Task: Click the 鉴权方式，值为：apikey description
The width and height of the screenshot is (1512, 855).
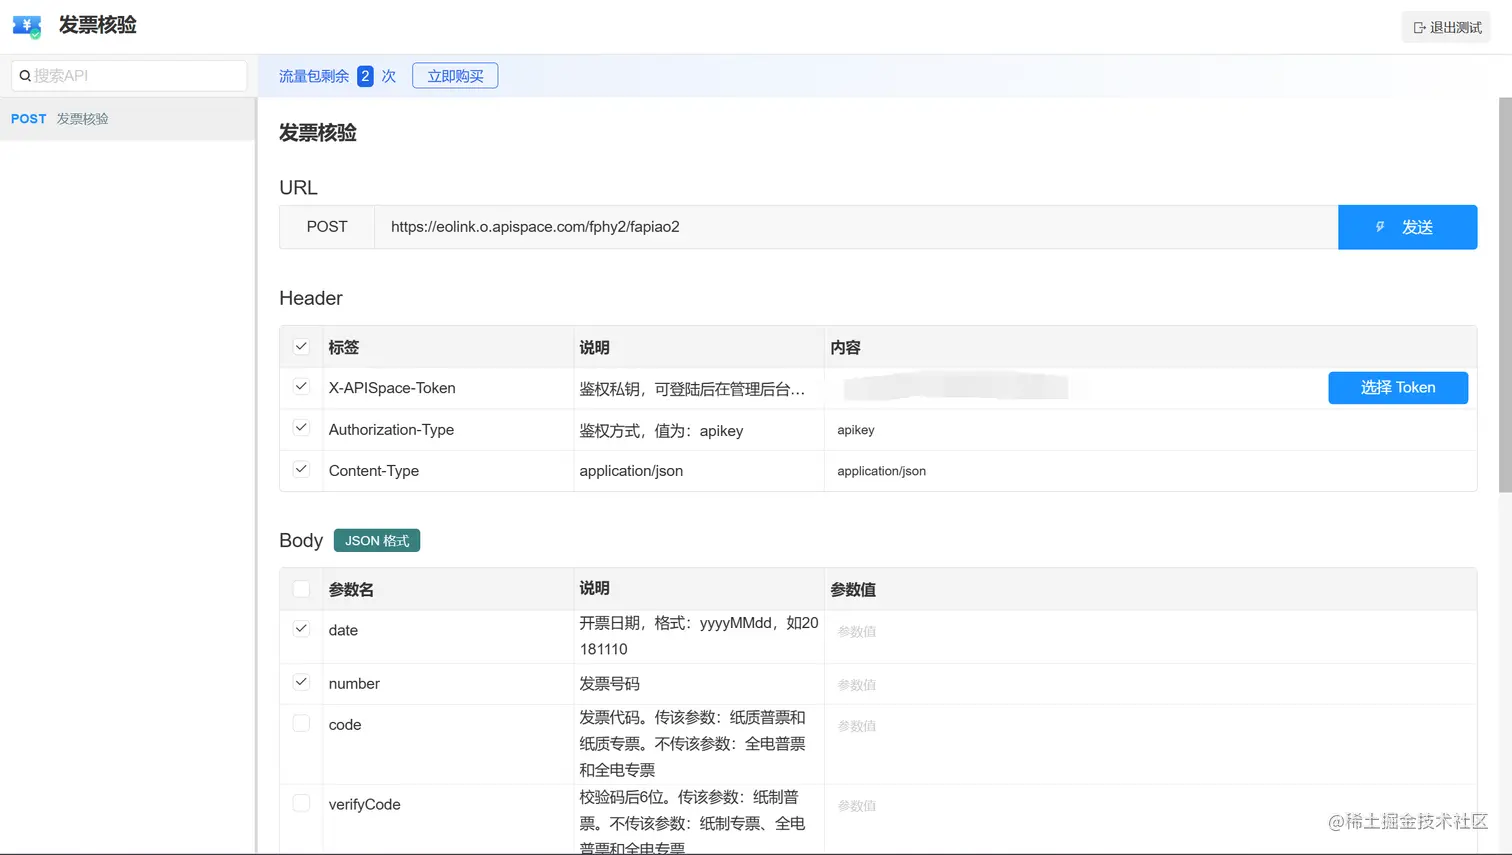Action: click(661, 431)
